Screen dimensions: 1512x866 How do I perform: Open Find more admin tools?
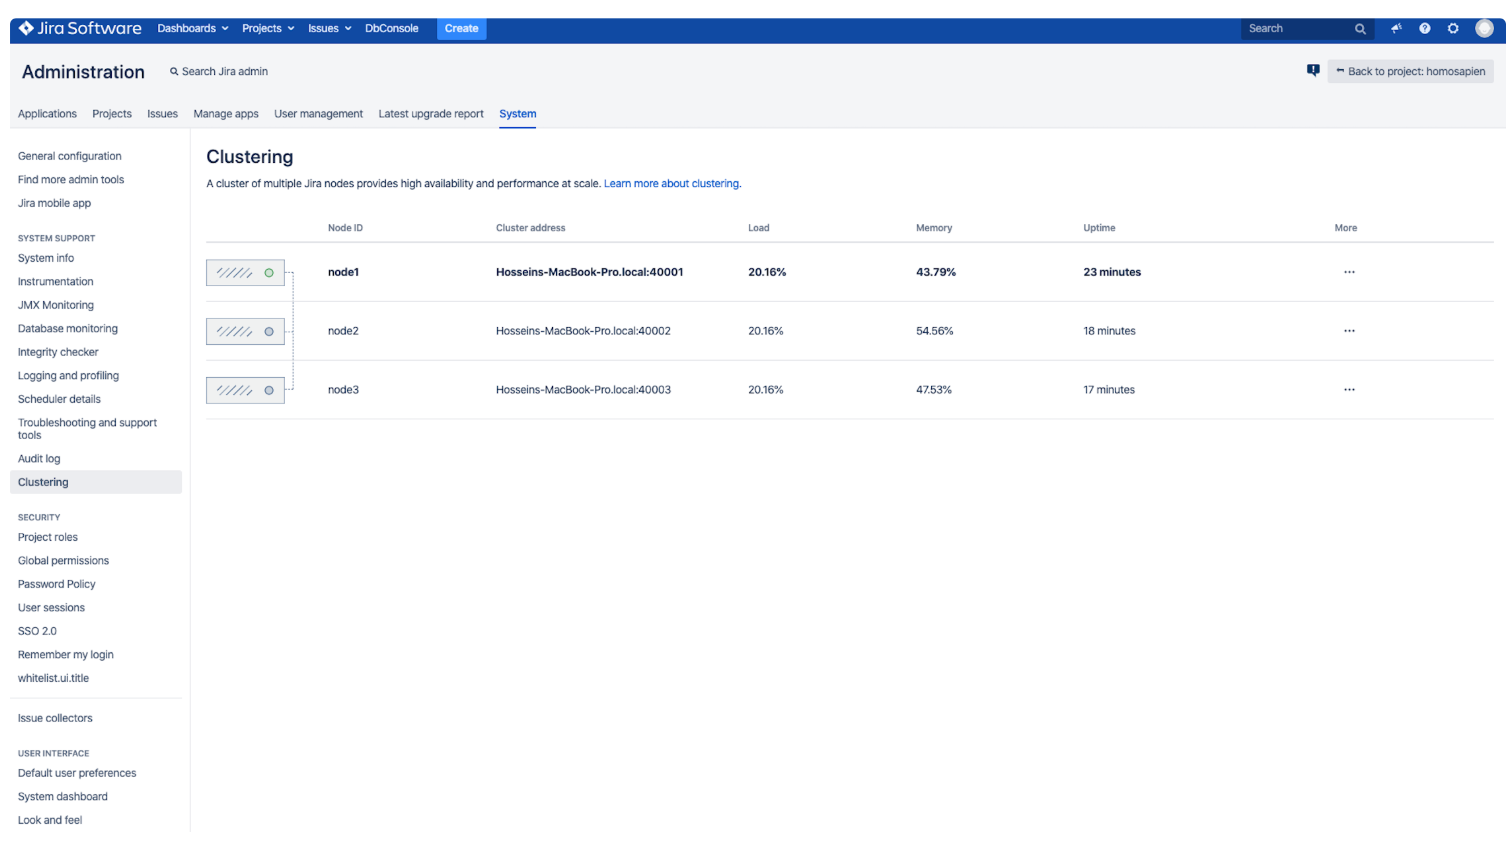coord(71,180)
